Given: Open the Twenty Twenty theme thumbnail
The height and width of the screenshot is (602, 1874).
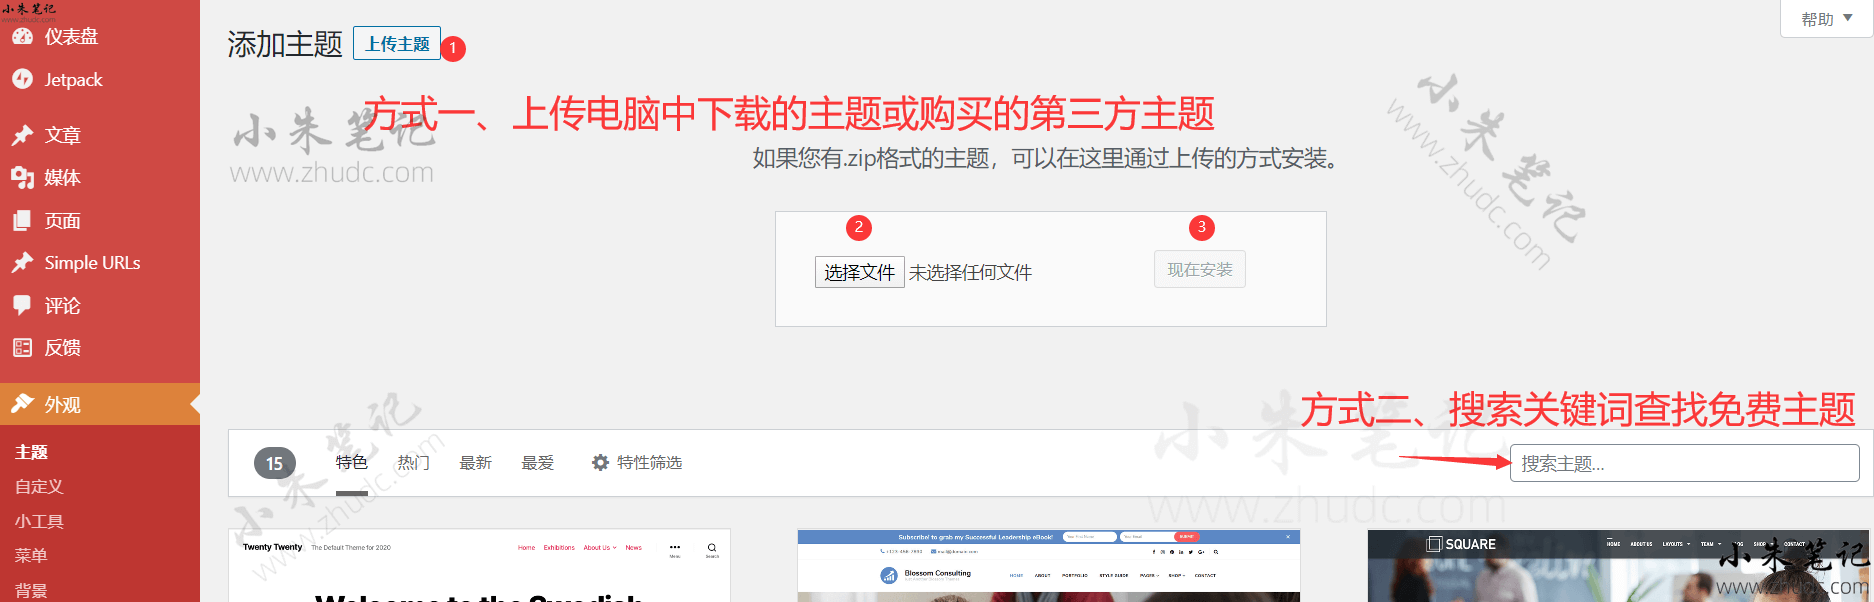Looking at the screenshot, I should [479, 566].
